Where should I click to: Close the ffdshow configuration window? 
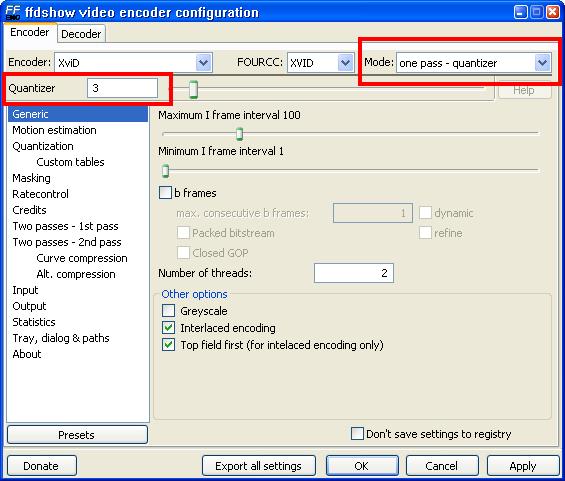point(552,12)
